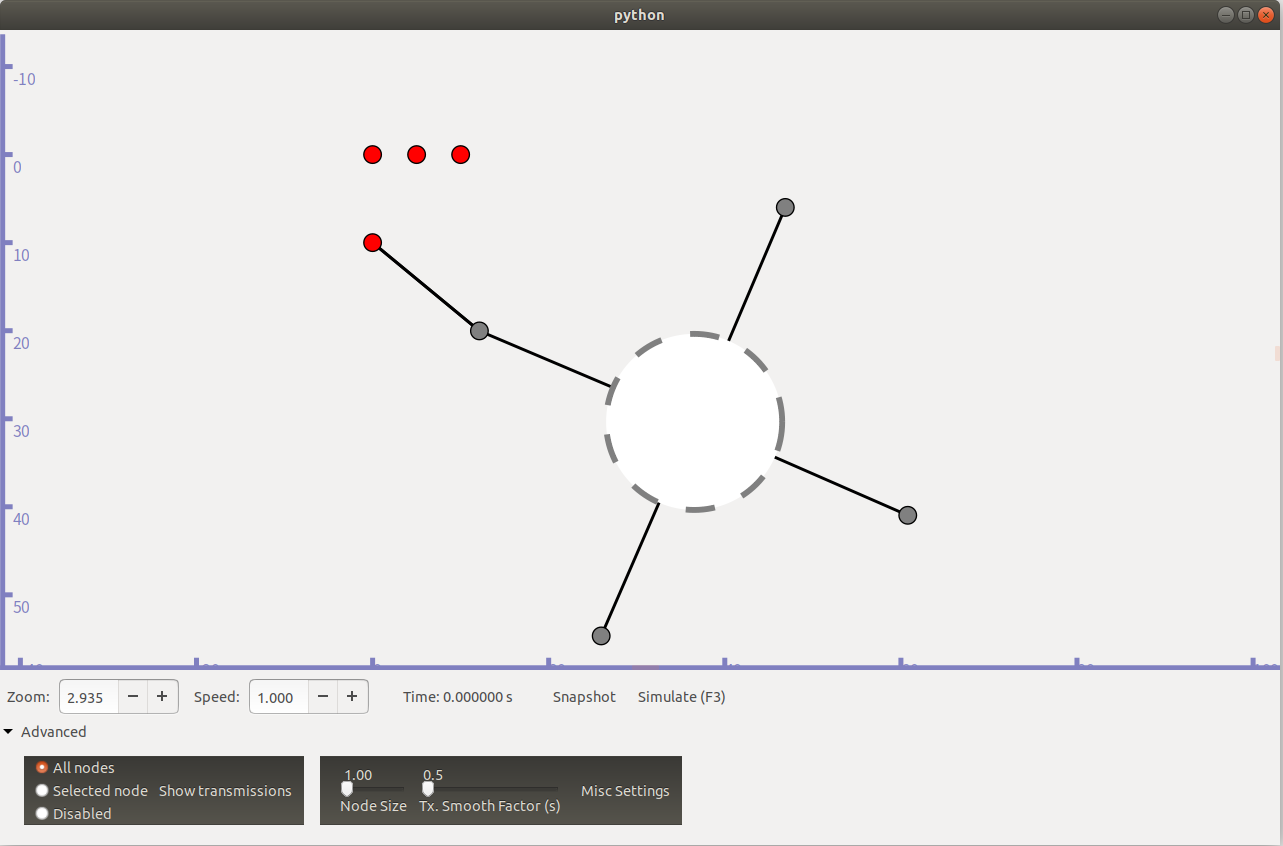Viewport: 1283px width, 846px height.
Task: Select the rightmost red node in the top row
Action: click(460, 154)
